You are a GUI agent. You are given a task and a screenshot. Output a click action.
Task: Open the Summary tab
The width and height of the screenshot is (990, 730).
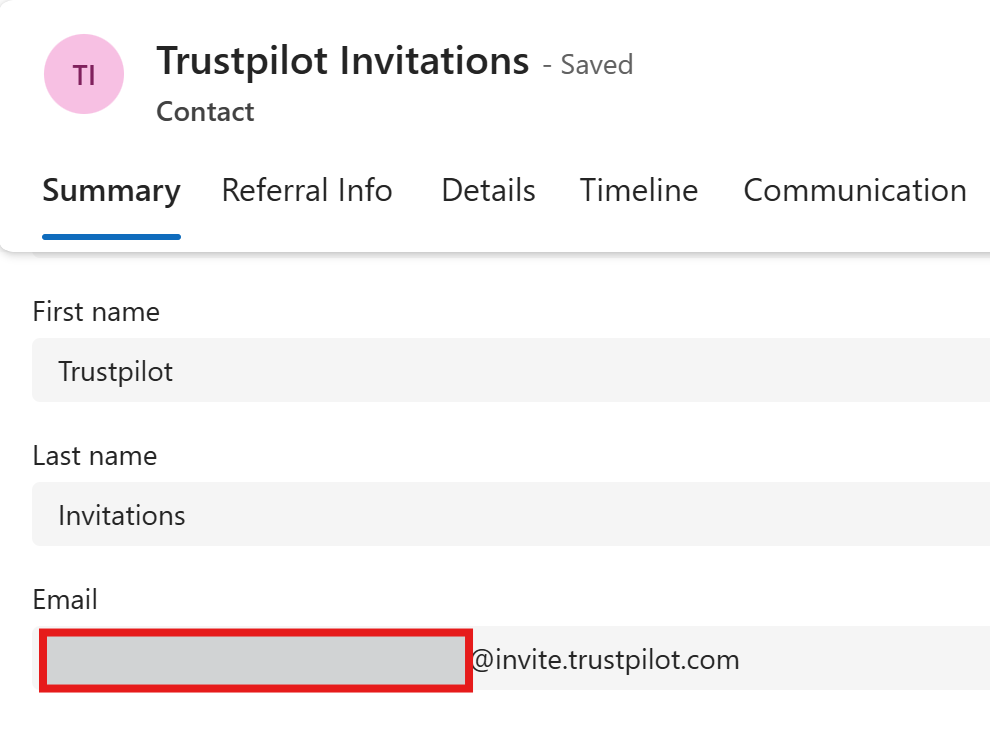point(111,190)
